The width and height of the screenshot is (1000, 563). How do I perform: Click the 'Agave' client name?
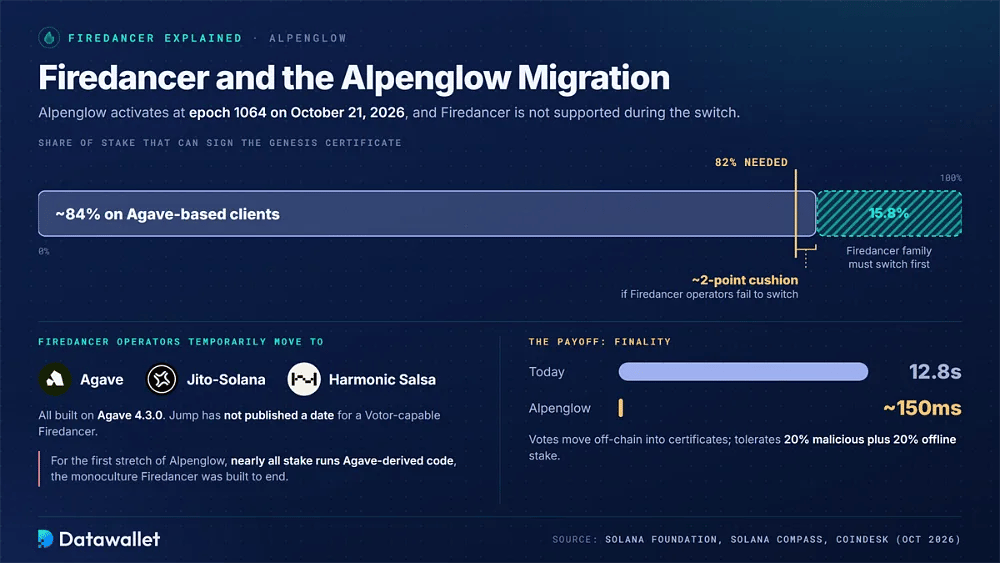click(101, 379)
